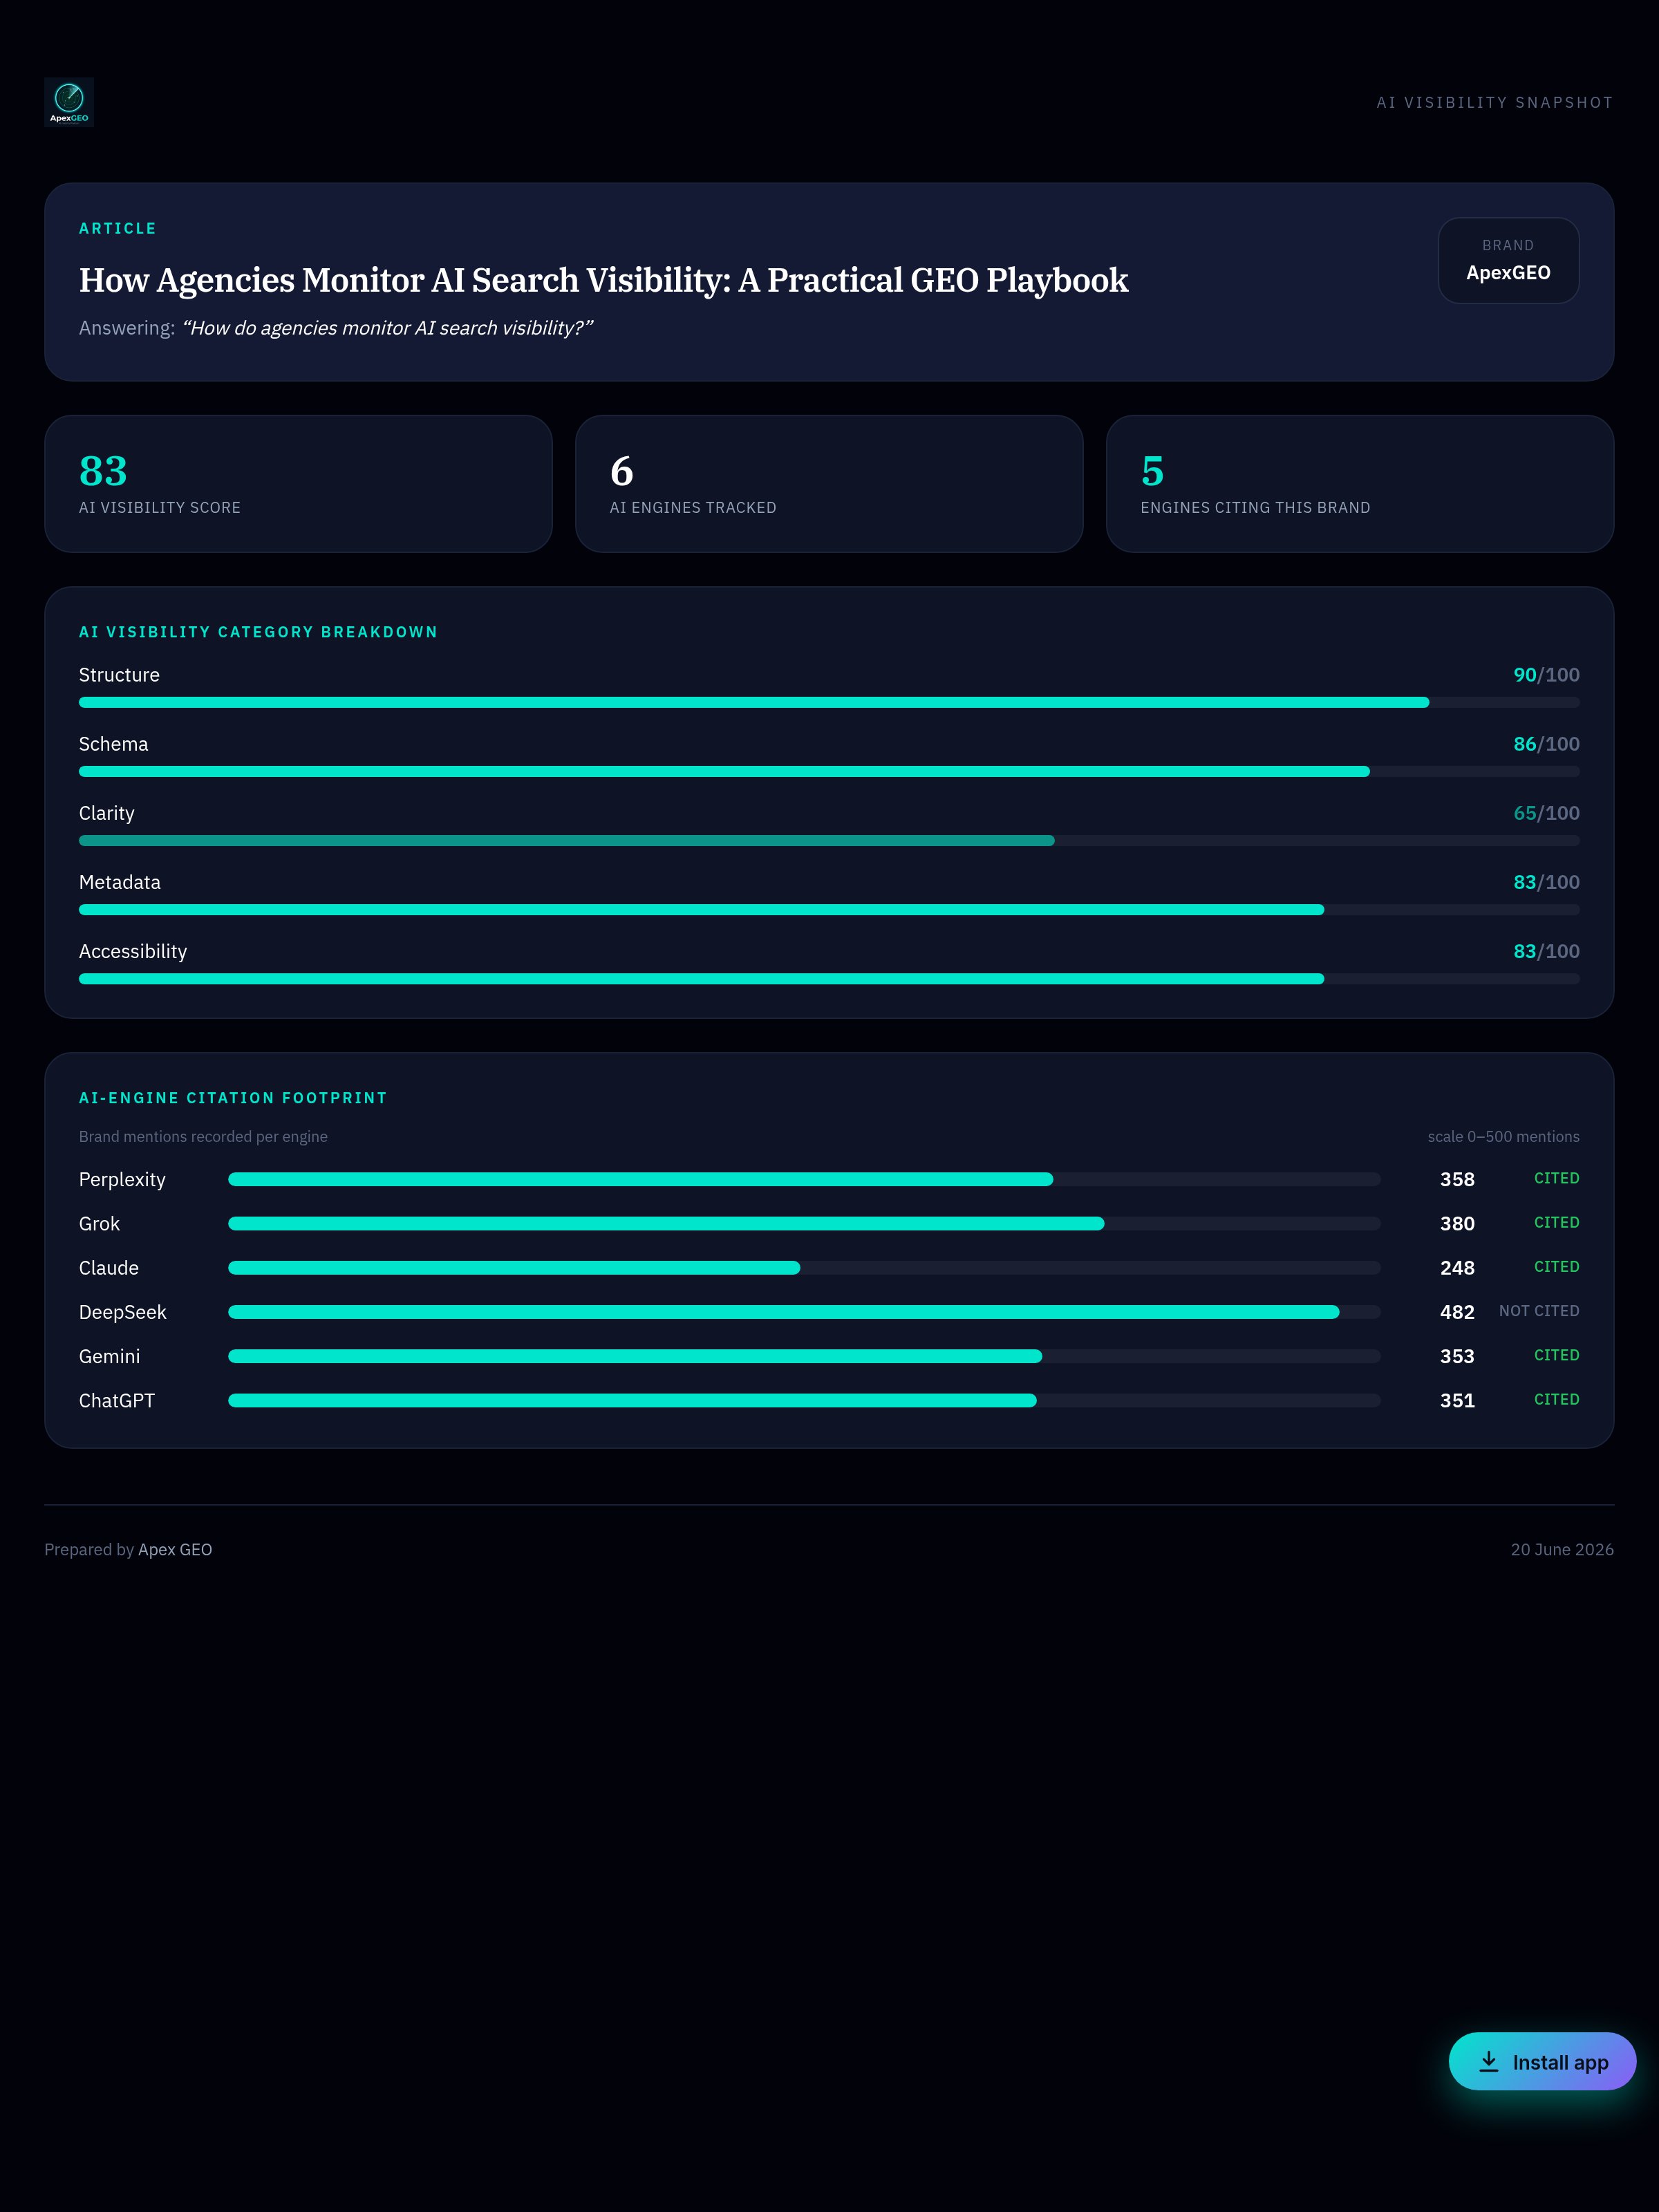Click the Structure category label
Image resolution: width=1659 pixels, height=2212 pixels.
pos(119,675)
